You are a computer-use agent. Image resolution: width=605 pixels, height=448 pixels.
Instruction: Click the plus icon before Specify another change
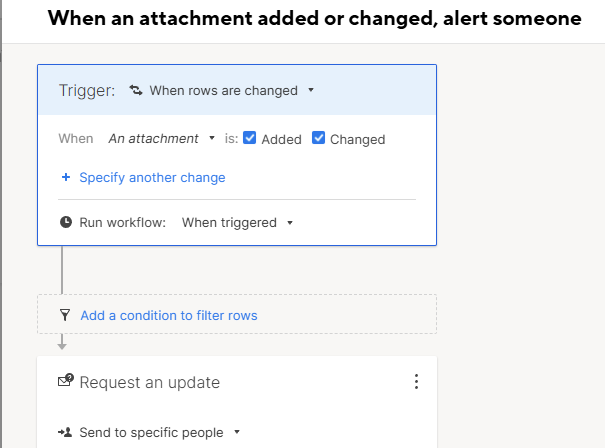pos(66,177)
